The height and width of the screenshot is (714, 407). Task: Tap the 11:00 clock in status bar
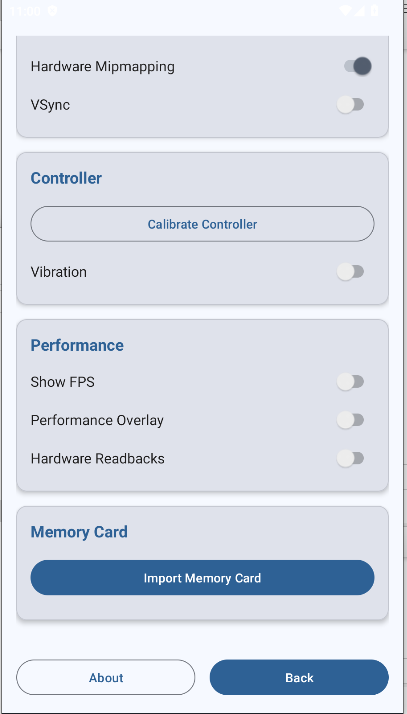(25, 11)
